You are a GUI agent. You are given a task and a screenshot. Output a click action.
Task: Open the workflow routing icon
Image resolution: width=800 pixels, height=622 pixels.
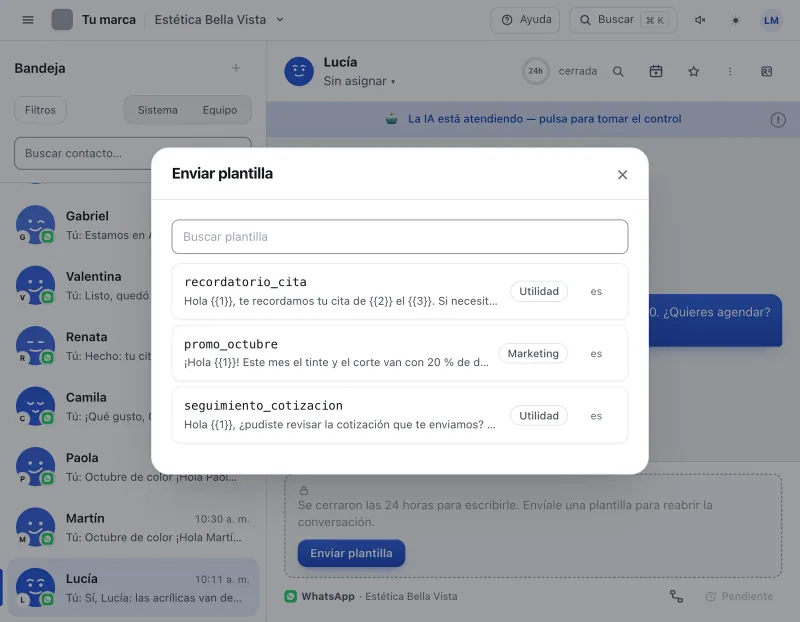(676, 596)
